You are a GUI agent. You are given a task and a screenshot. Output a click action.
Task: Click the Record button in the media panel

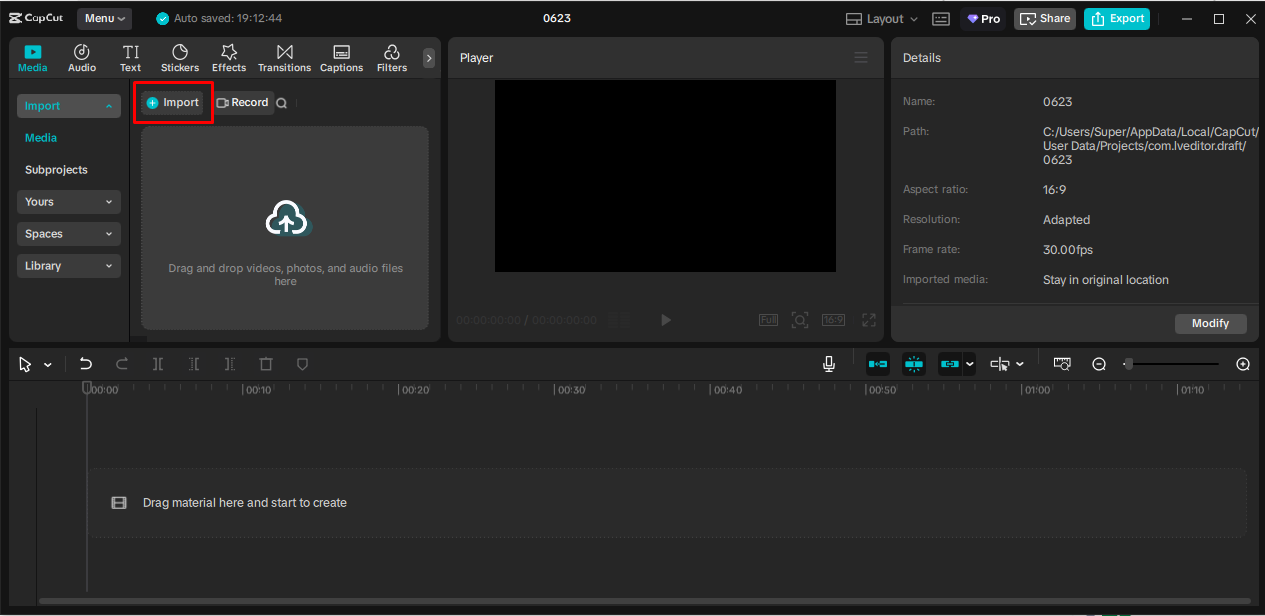coord(243,102)
